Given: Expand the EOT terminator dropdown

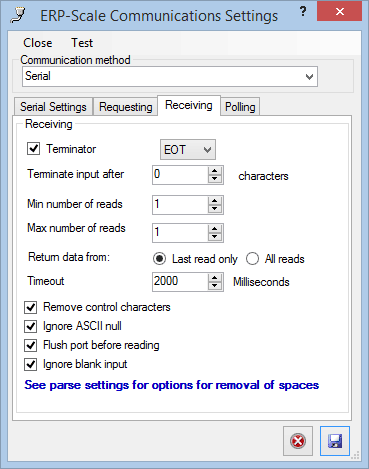Looking at the screenshot, I should coord(188,150).
